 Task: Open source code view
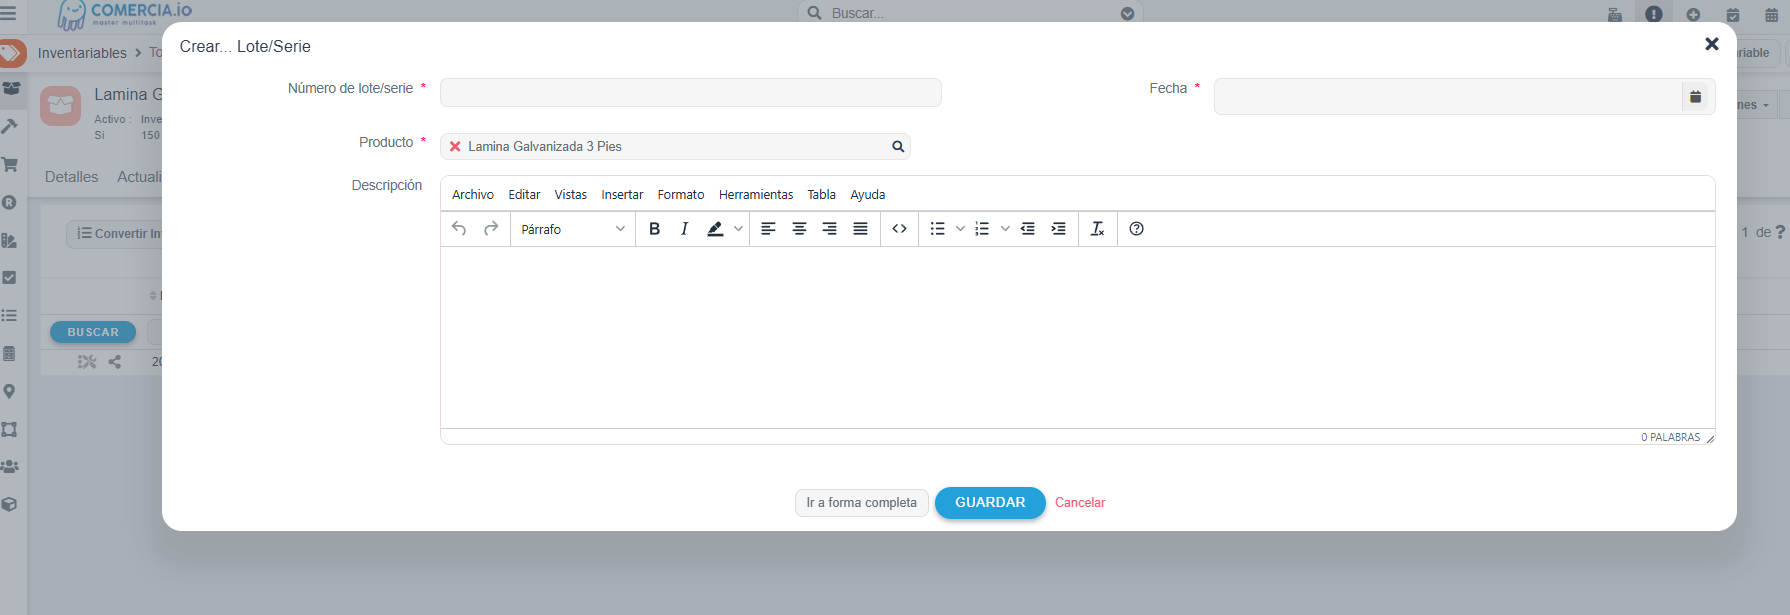pyautogui.click(x=900, y=229)
